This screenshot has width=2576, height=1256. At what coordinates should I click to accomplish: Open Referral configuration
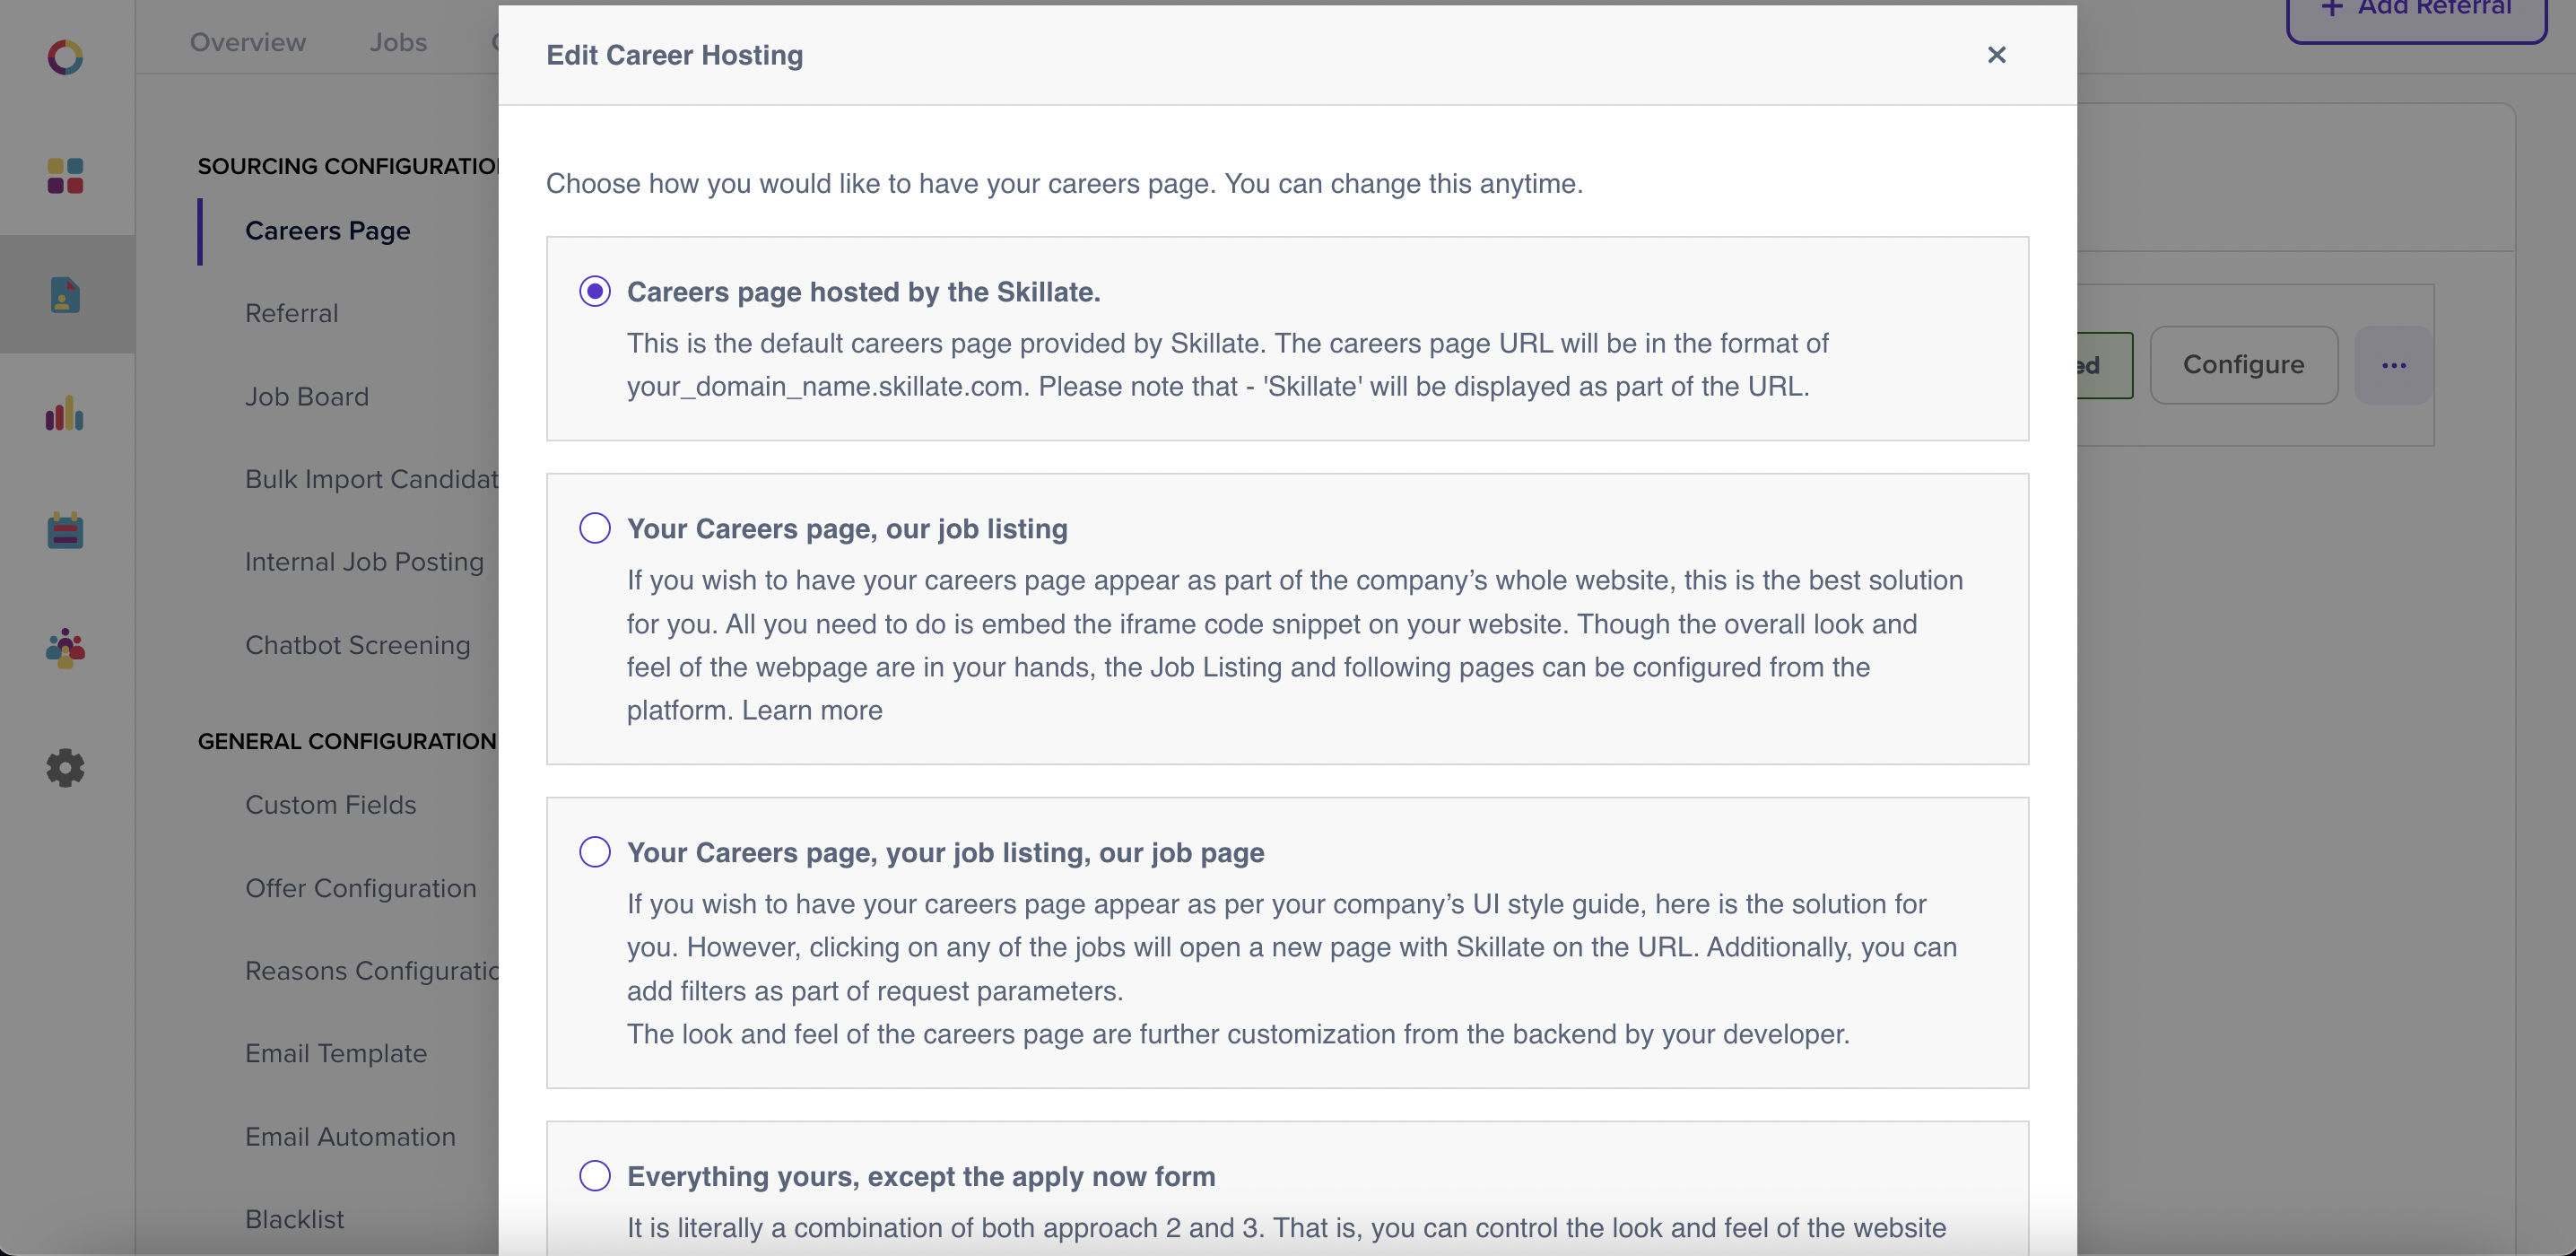point(292,314)
